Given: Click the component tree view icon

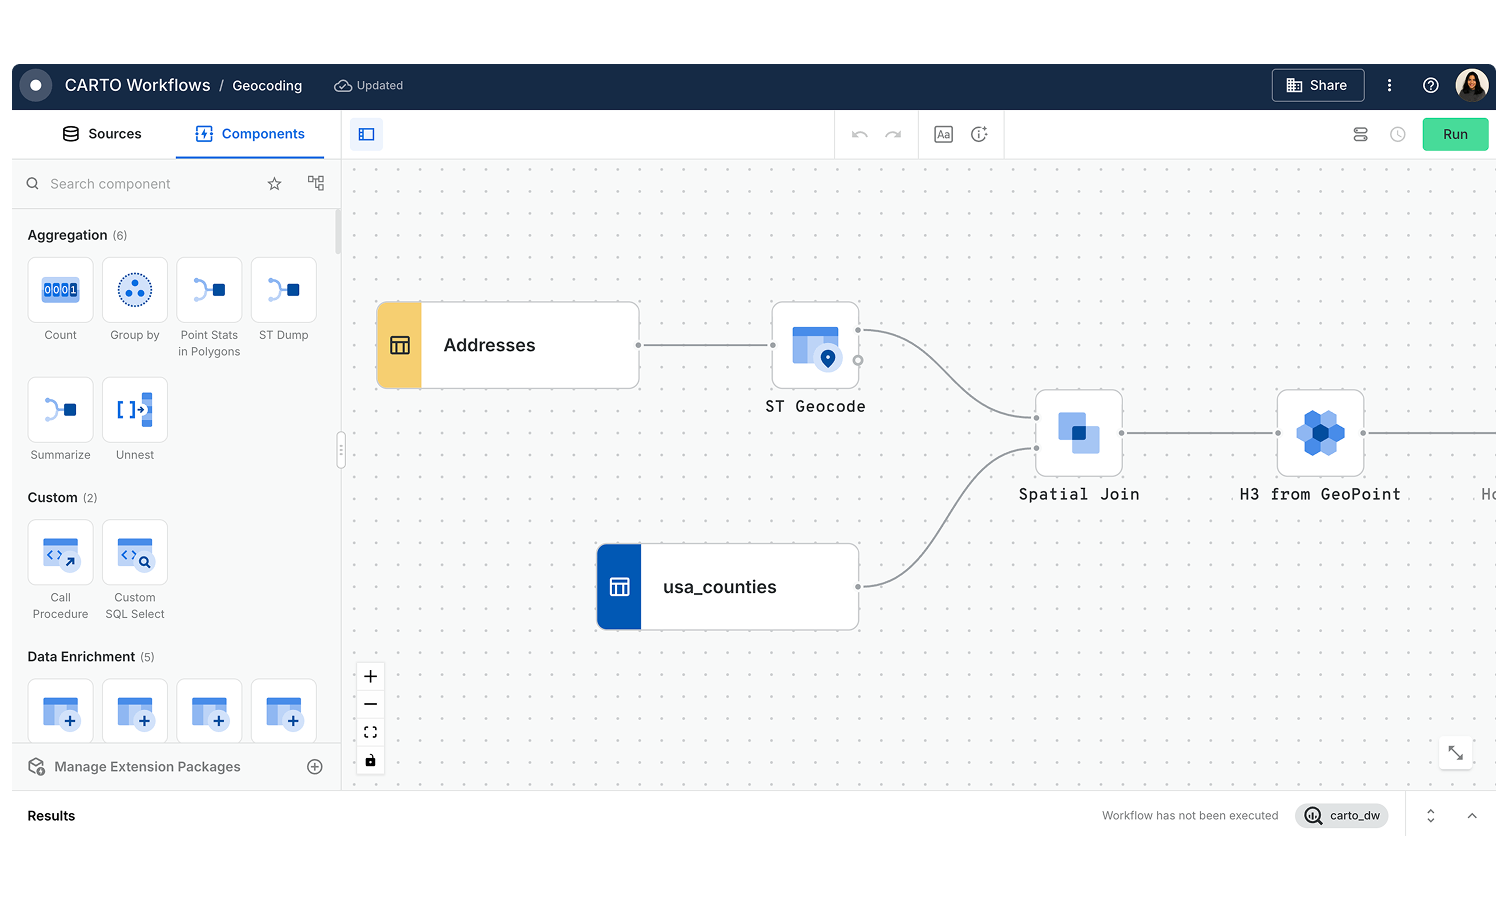Looking at the screenshot, I should [316, 183].
